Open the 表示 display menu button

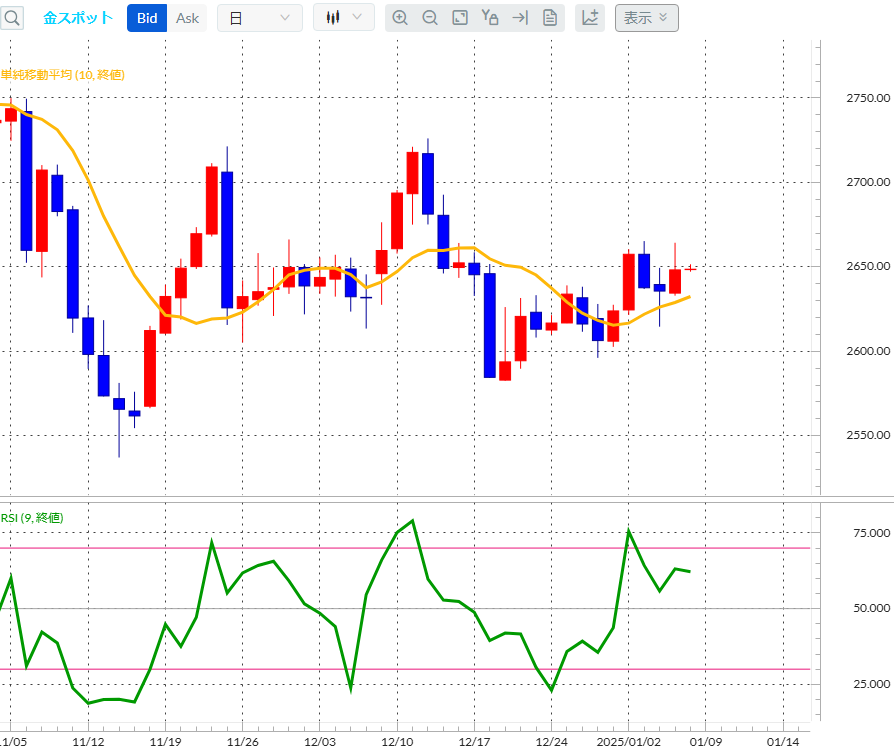tap(647, 18)
